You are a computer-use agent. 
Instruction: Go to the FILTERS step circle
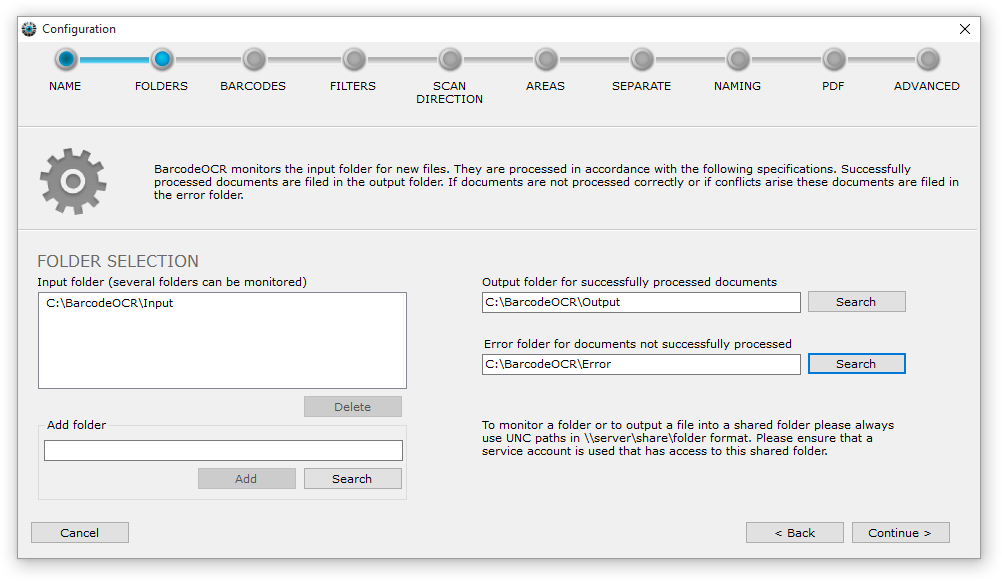click(354, 59)
